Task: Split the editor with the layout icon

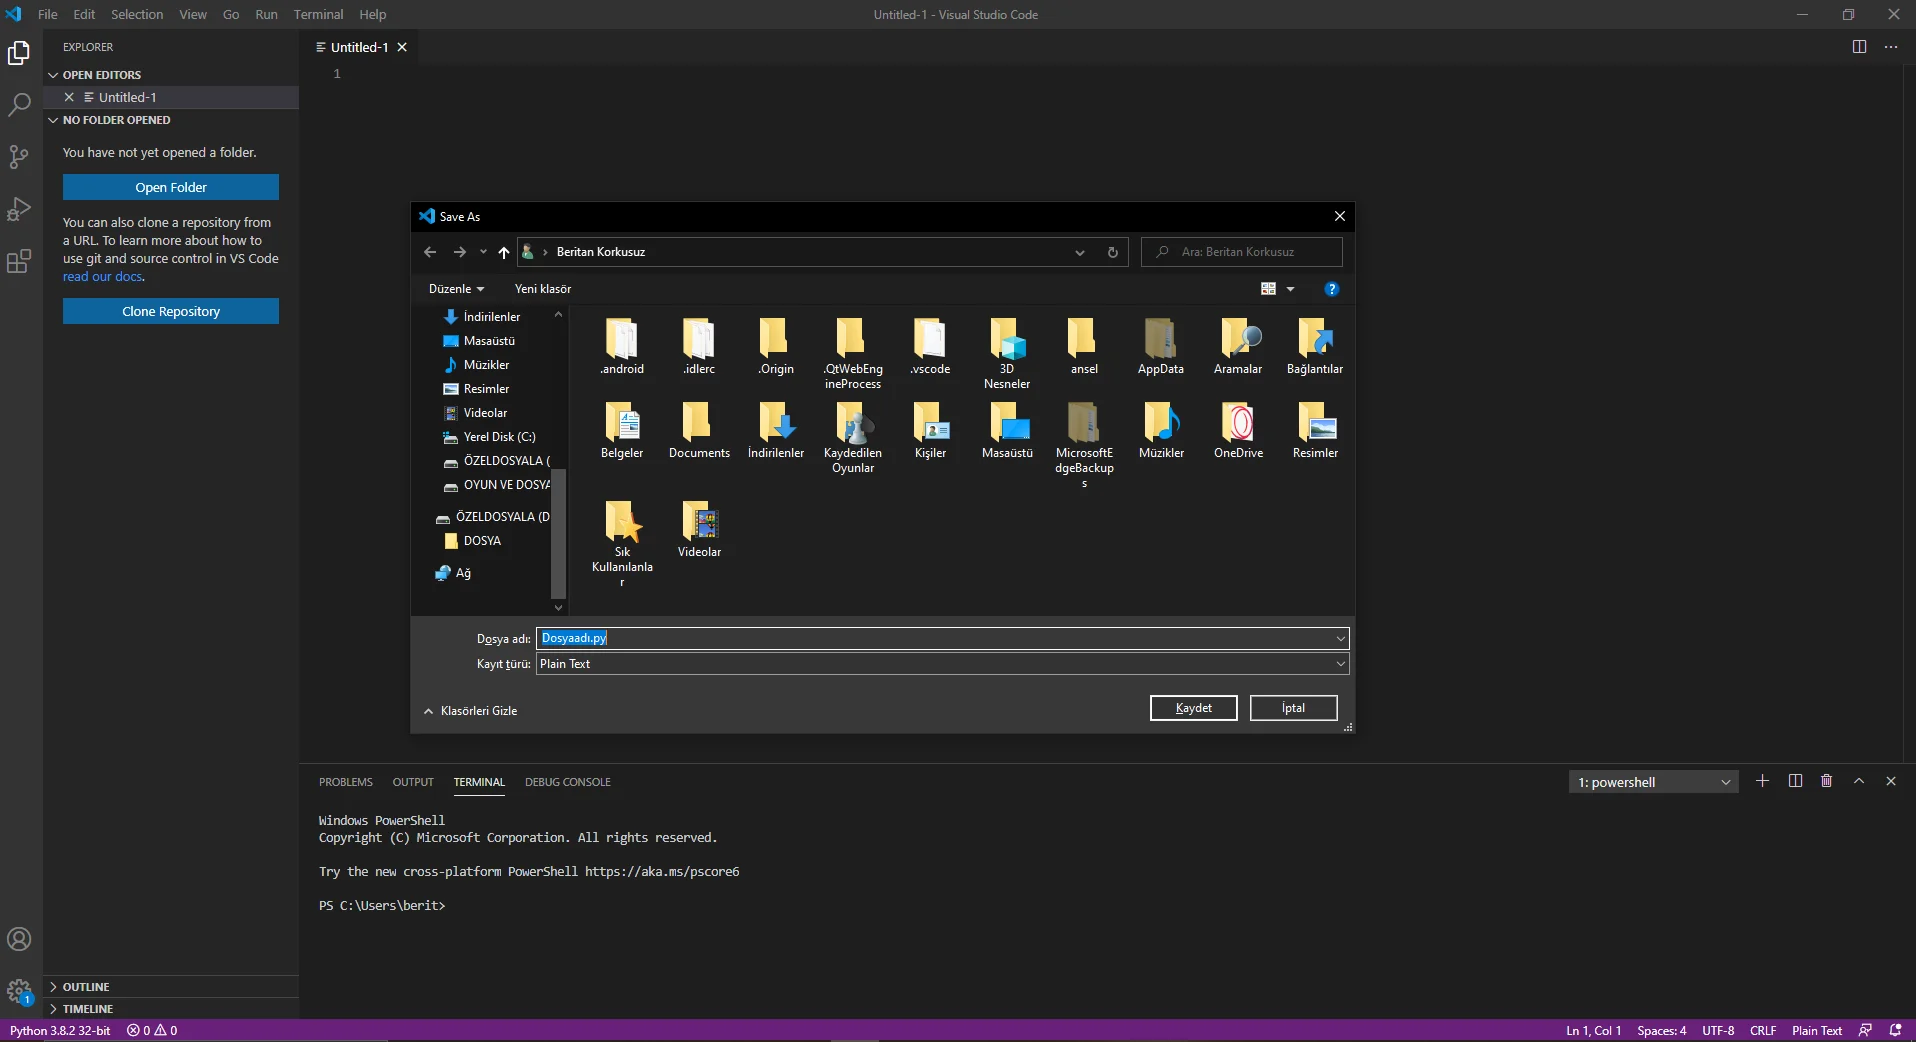Action: [1859, 47]
